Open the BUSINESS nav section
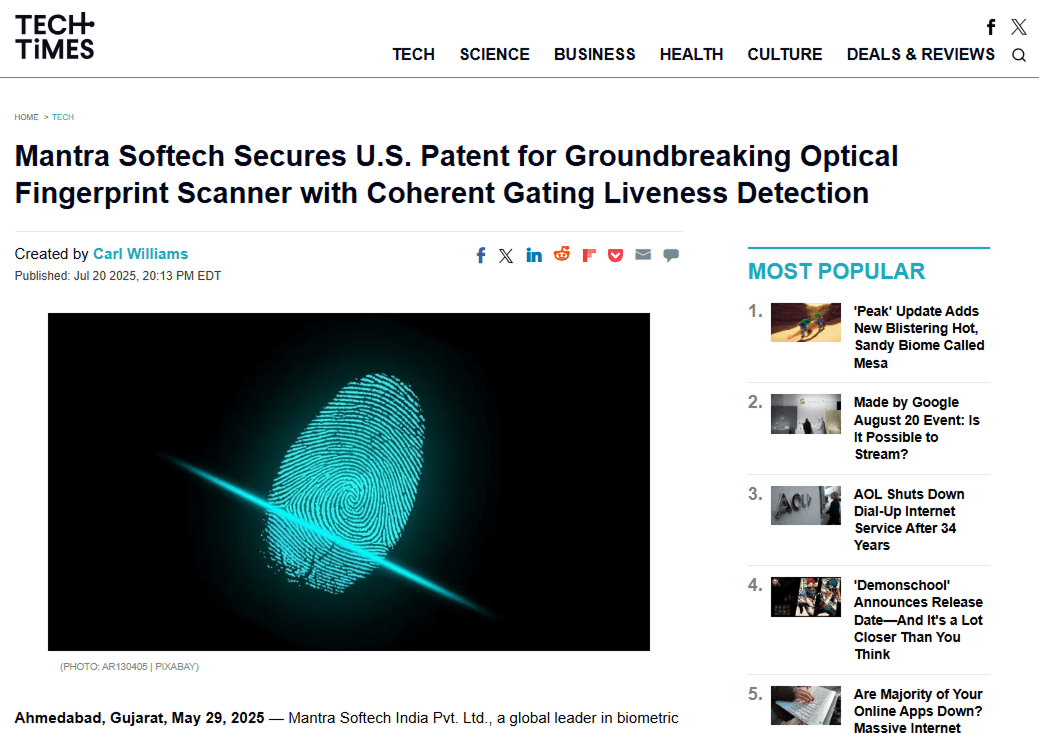The width and height of the screenshot is (1039, 733). click(x=594, y=54)
